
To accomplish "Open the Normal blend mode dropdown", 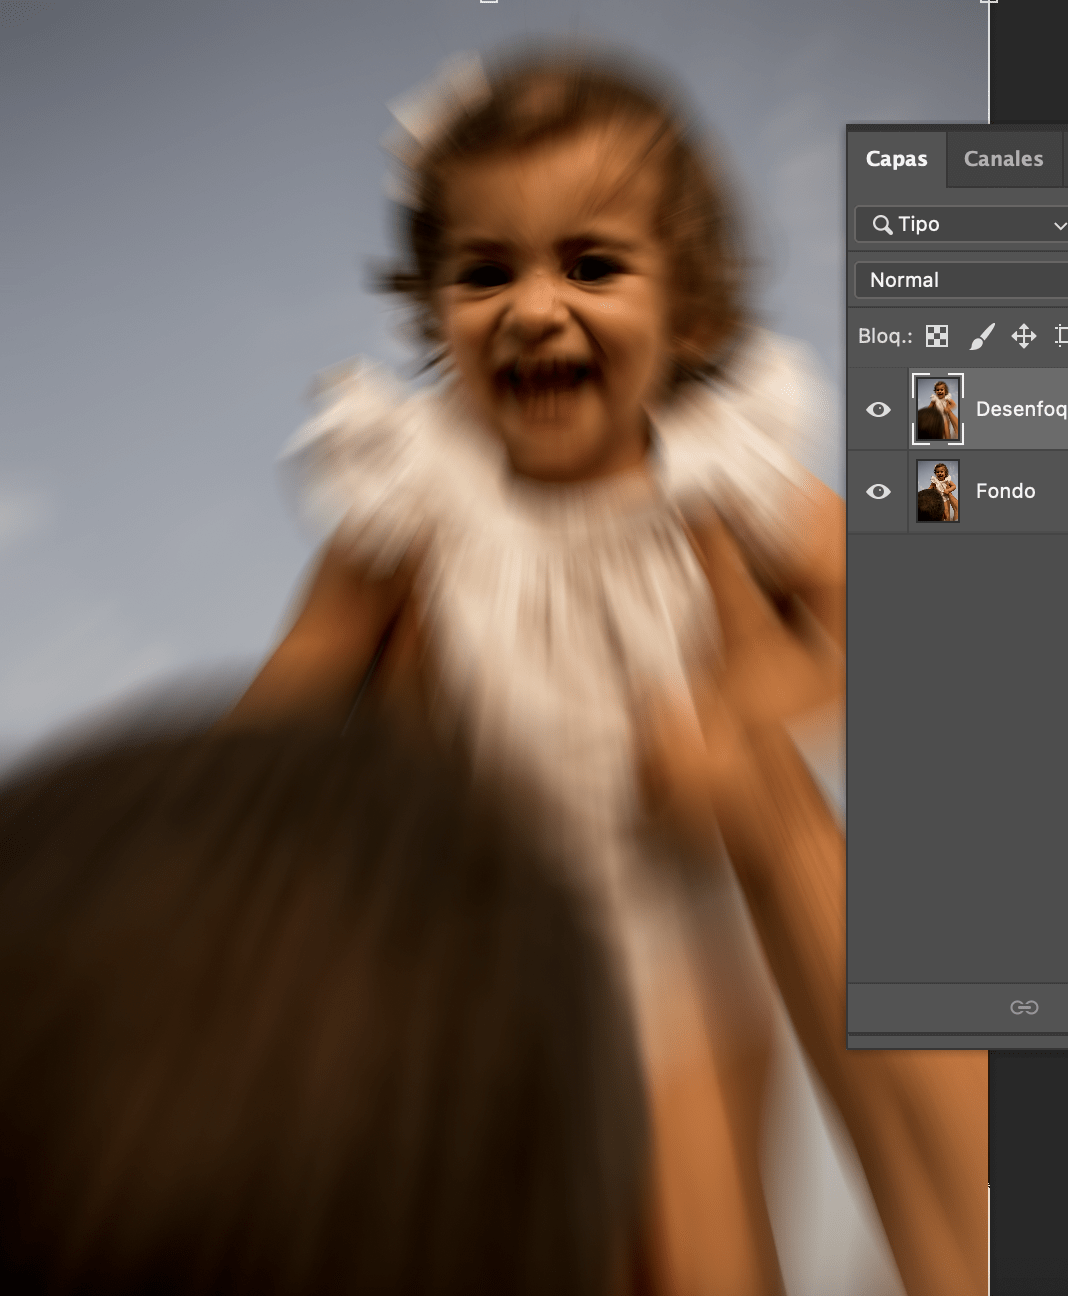I will coord(961,280).
